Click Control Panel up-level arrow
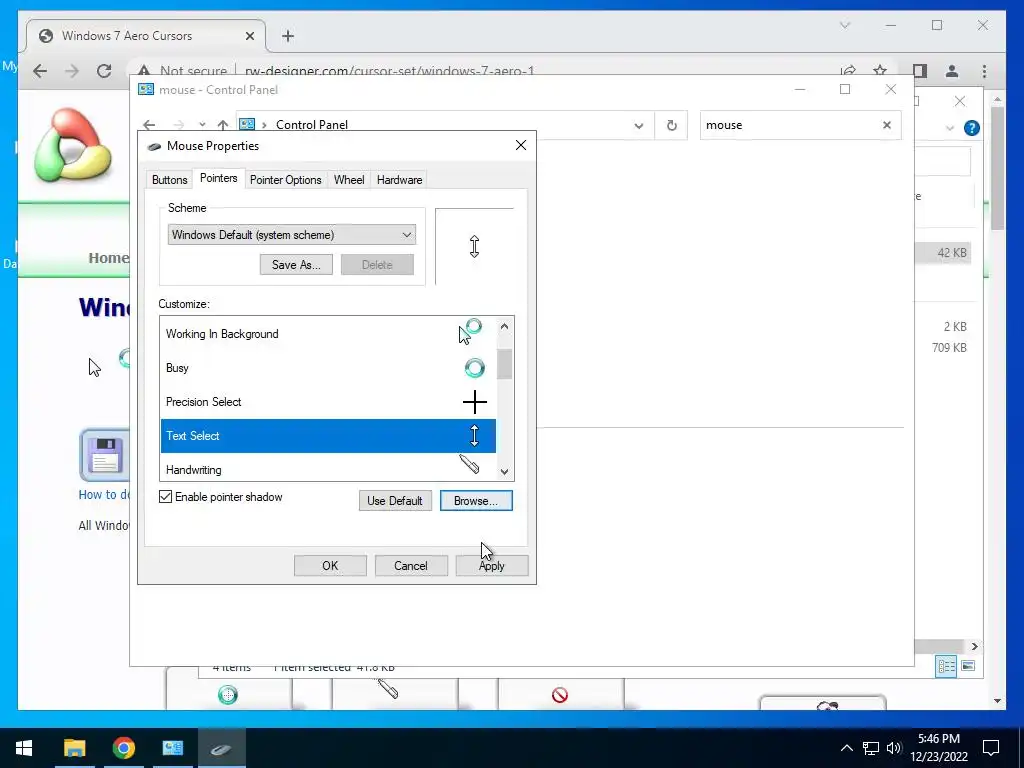The height and width of the screenshot is (768, 1024). coord(223,125)
